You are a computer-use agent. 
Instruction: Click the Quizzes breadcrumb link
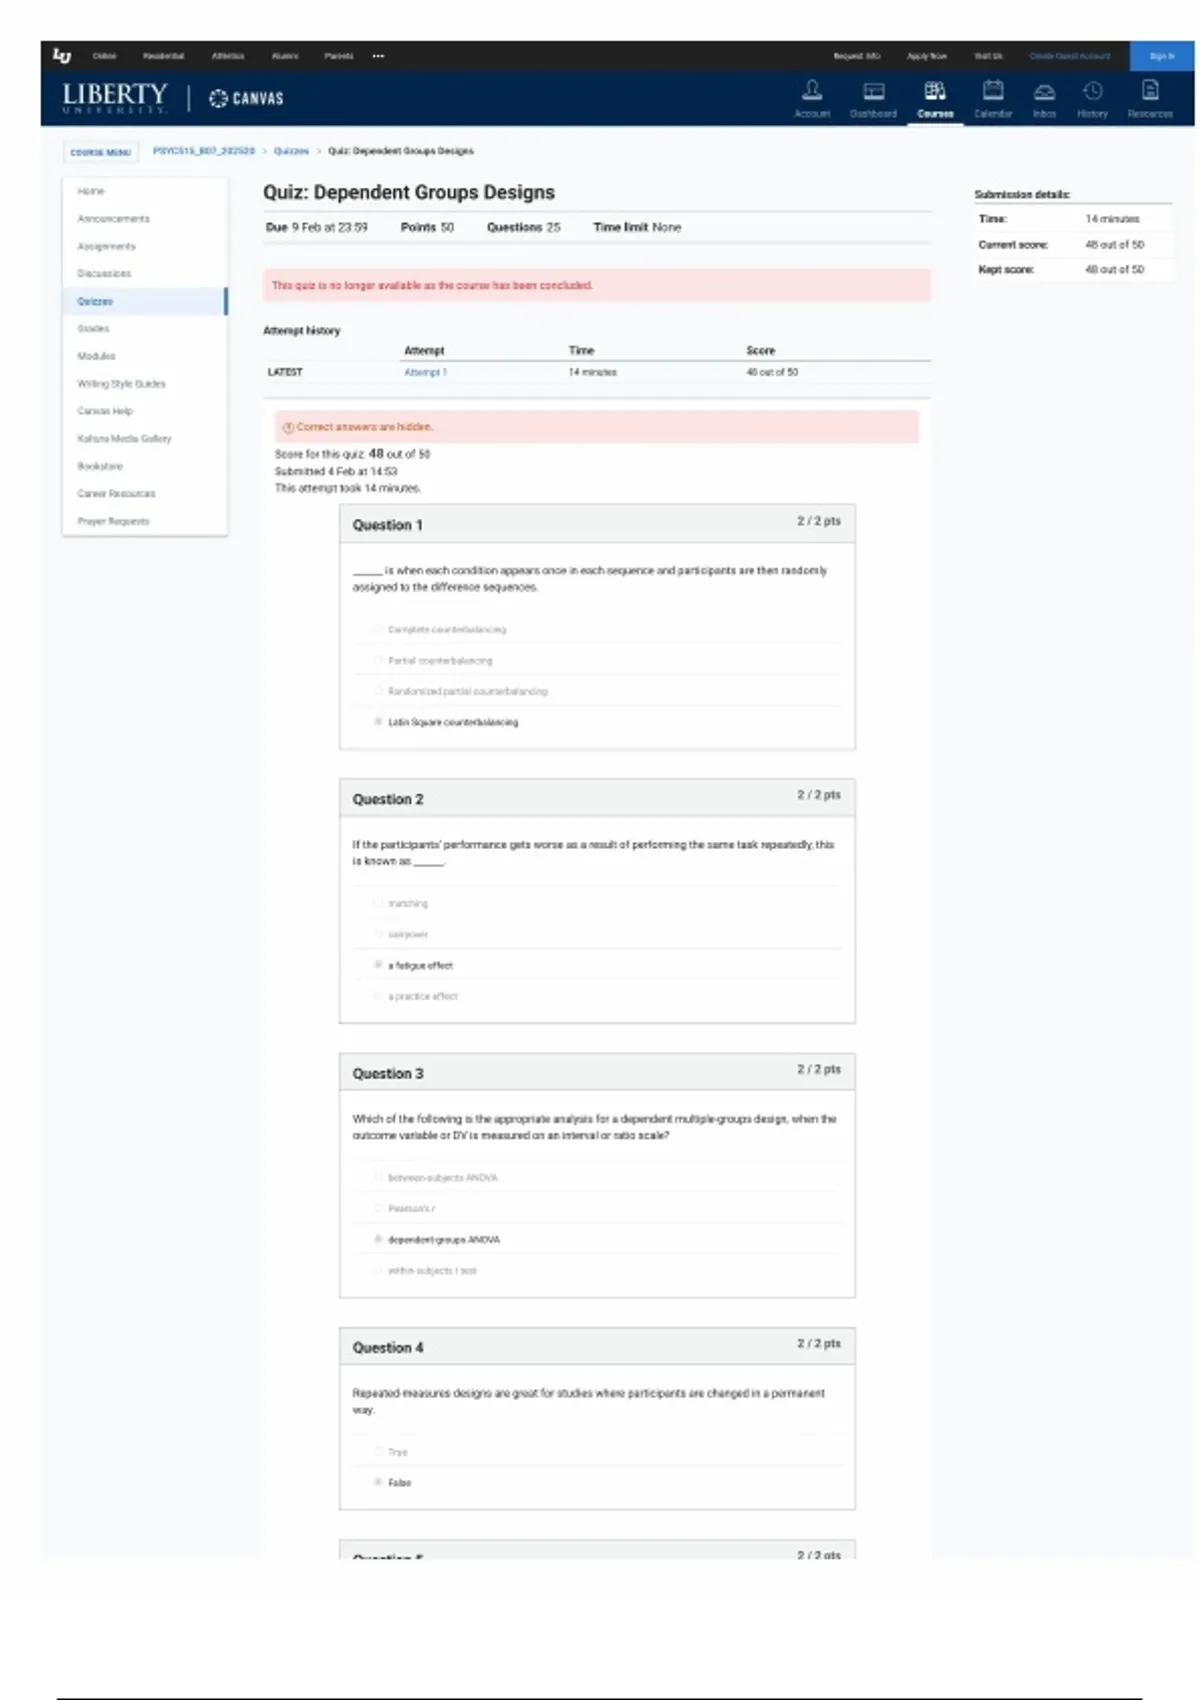[291, 151]
